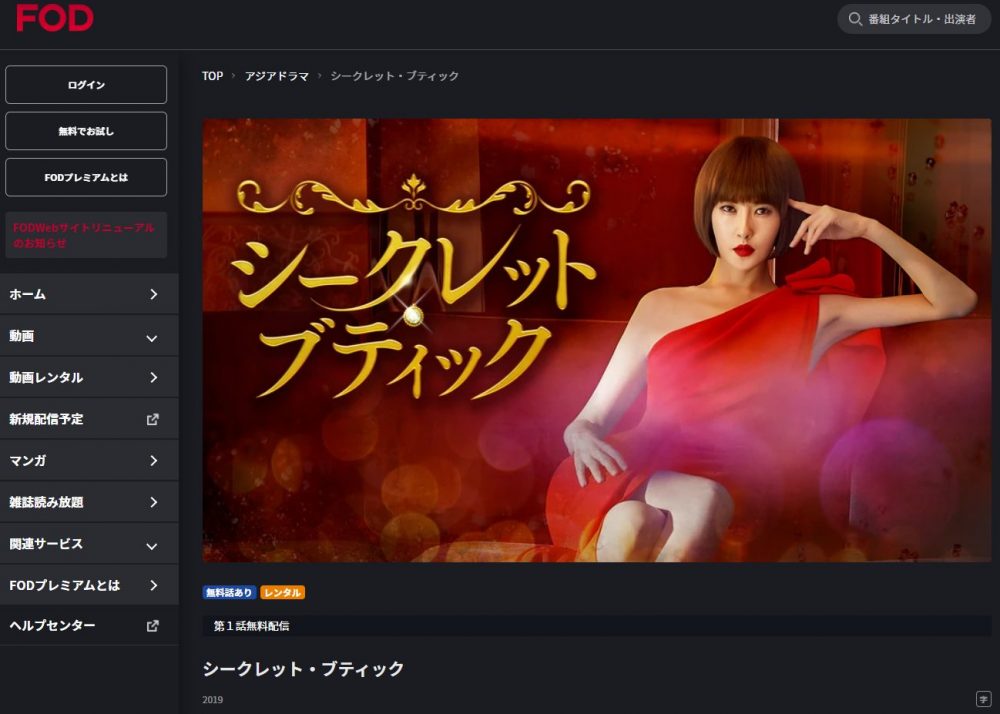Screen dimensions: 1000x714
Task: Go to TOP in the breadcrumb
Action: (x=212, y=76)
